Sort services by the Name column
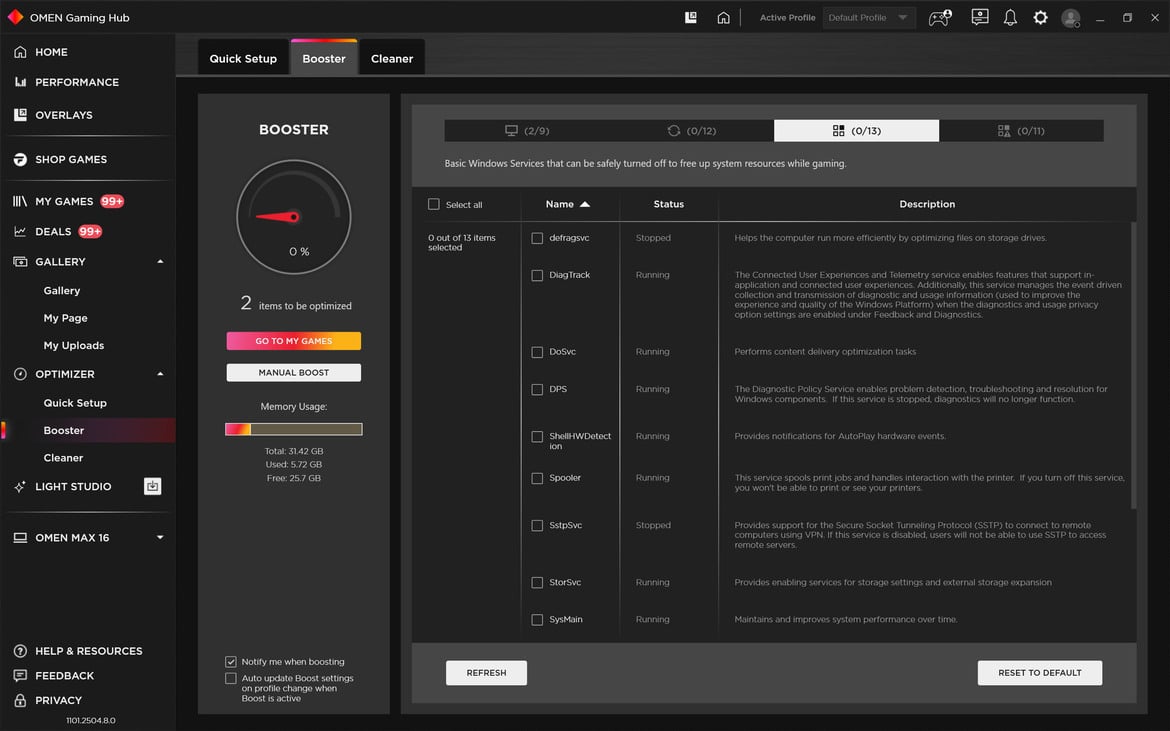The height and width of the screenshot is (731, 1170). [x=568, y=204]
